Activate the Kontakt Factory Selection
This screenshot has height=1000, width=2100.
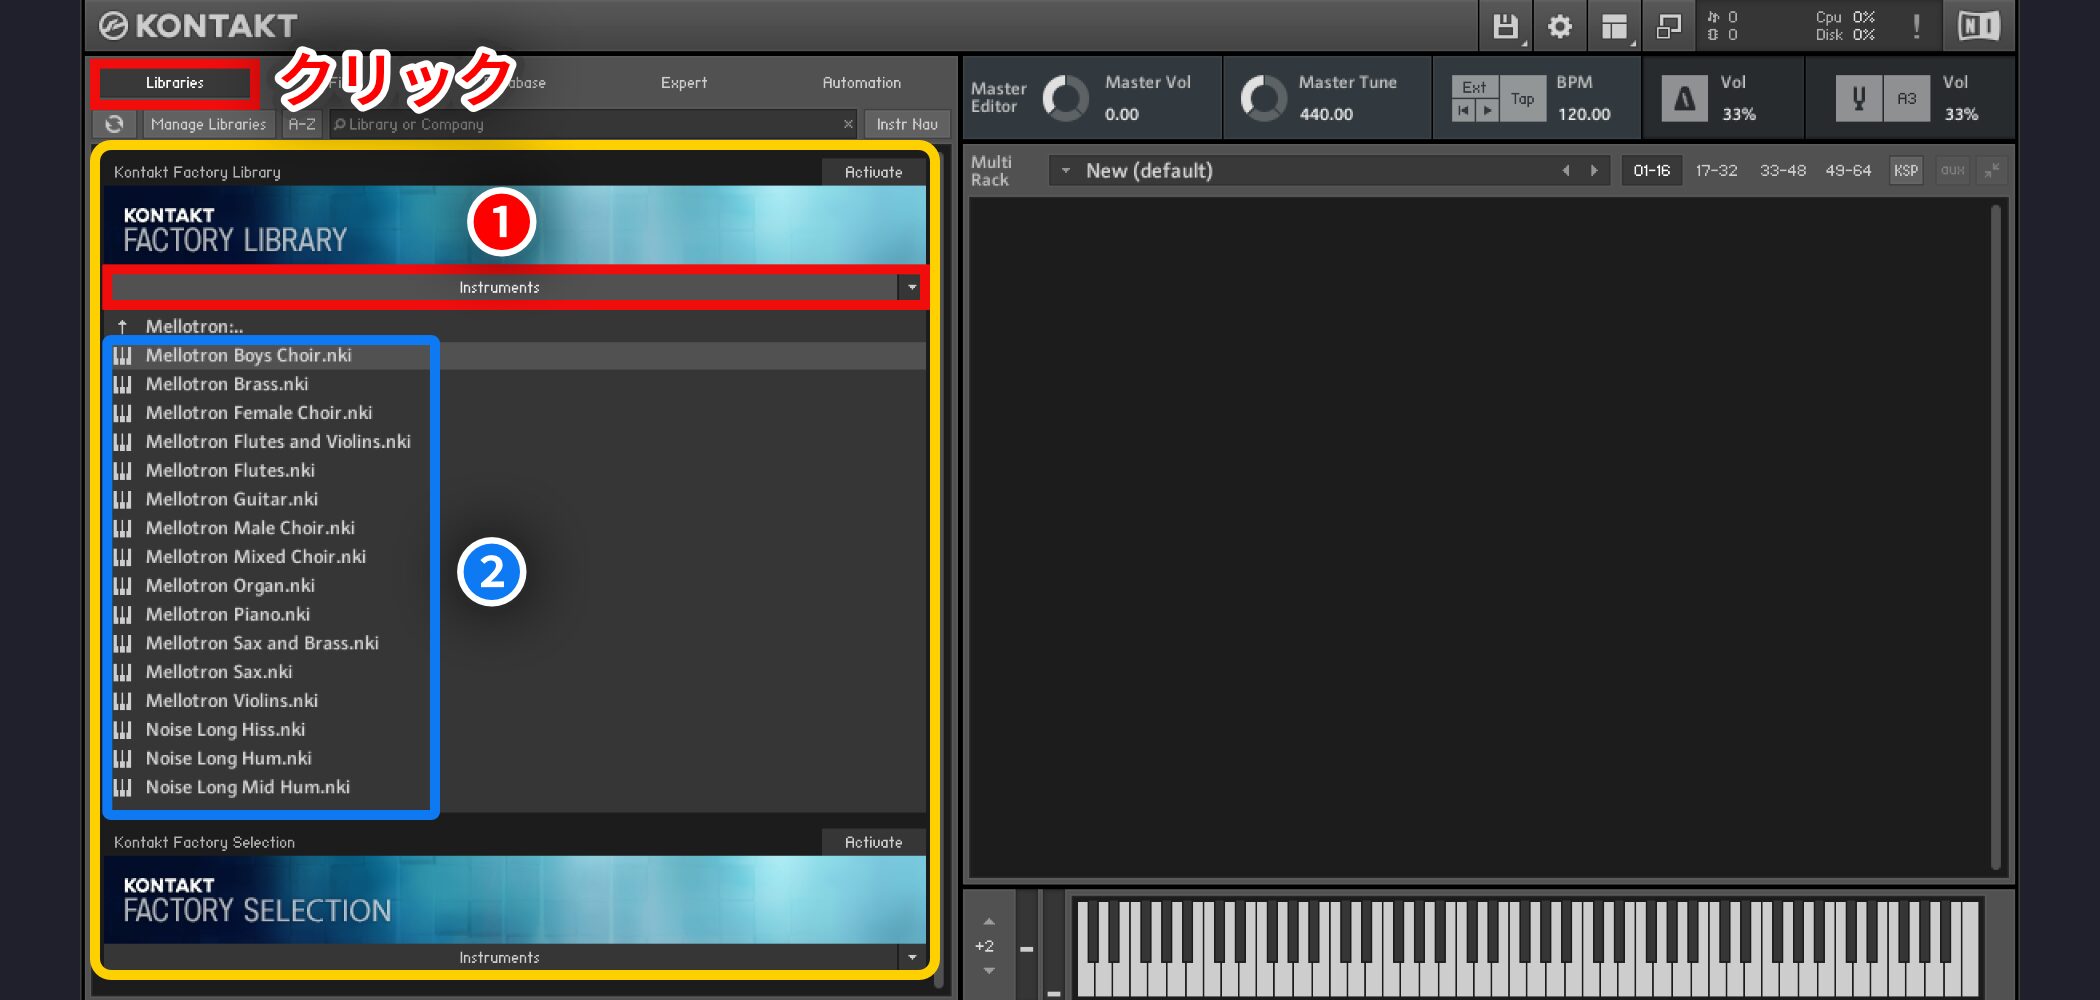pyautogui.click(x=874, y=842)
